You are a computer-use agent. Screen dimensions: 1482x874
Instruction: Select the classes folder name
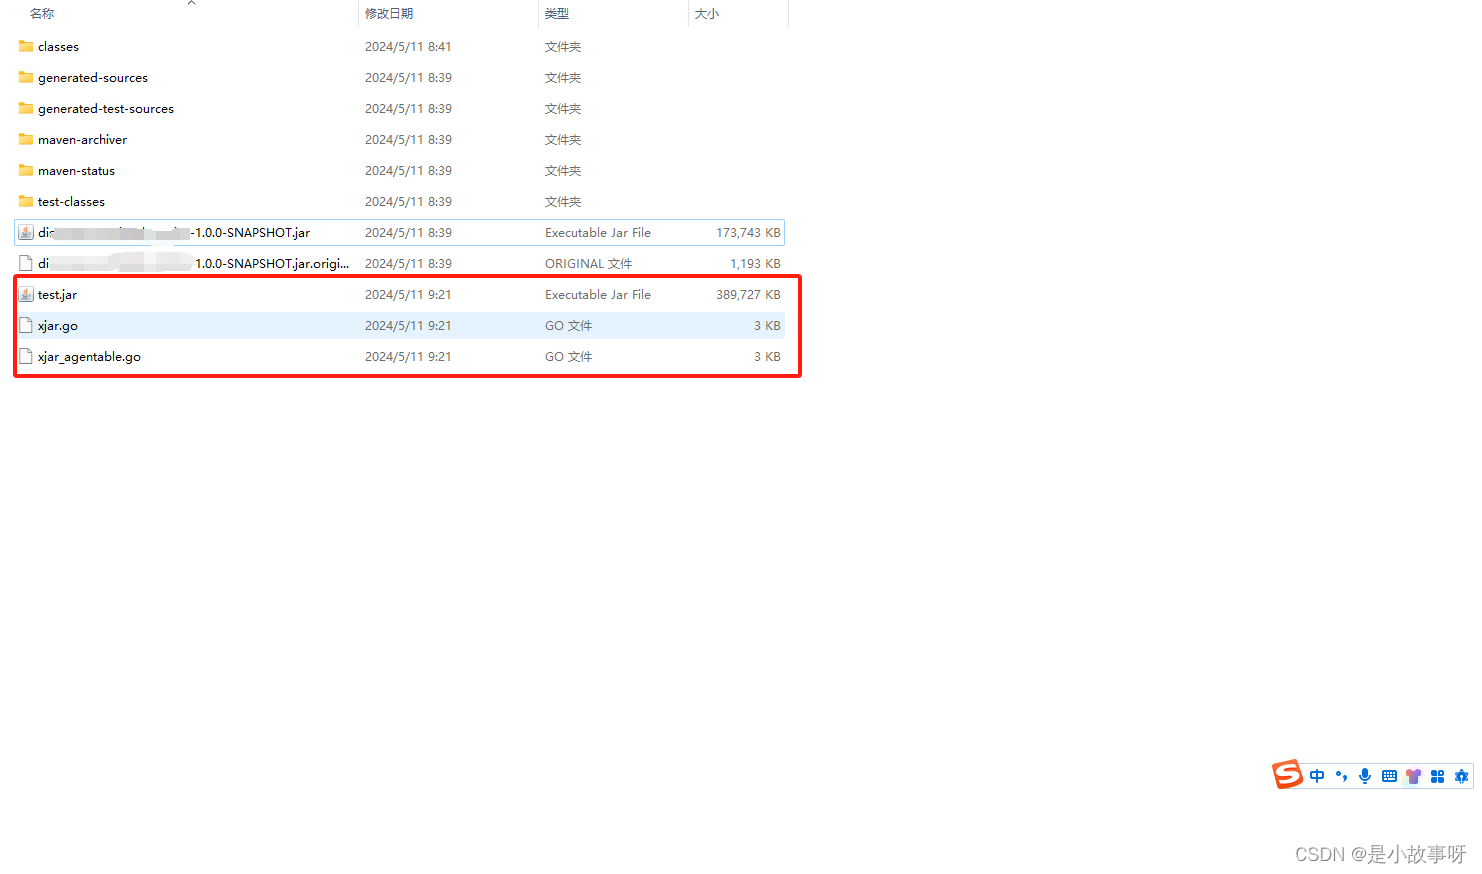tap(58, 46)
